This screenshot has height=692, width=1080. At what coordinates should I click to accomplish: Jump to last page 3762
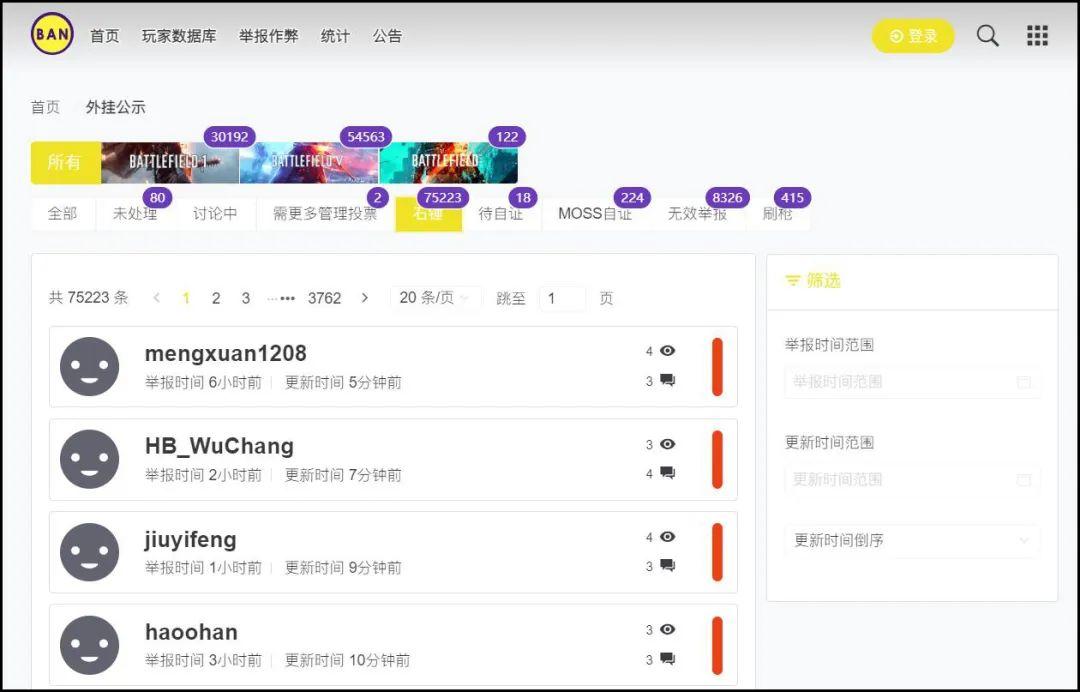324,298
